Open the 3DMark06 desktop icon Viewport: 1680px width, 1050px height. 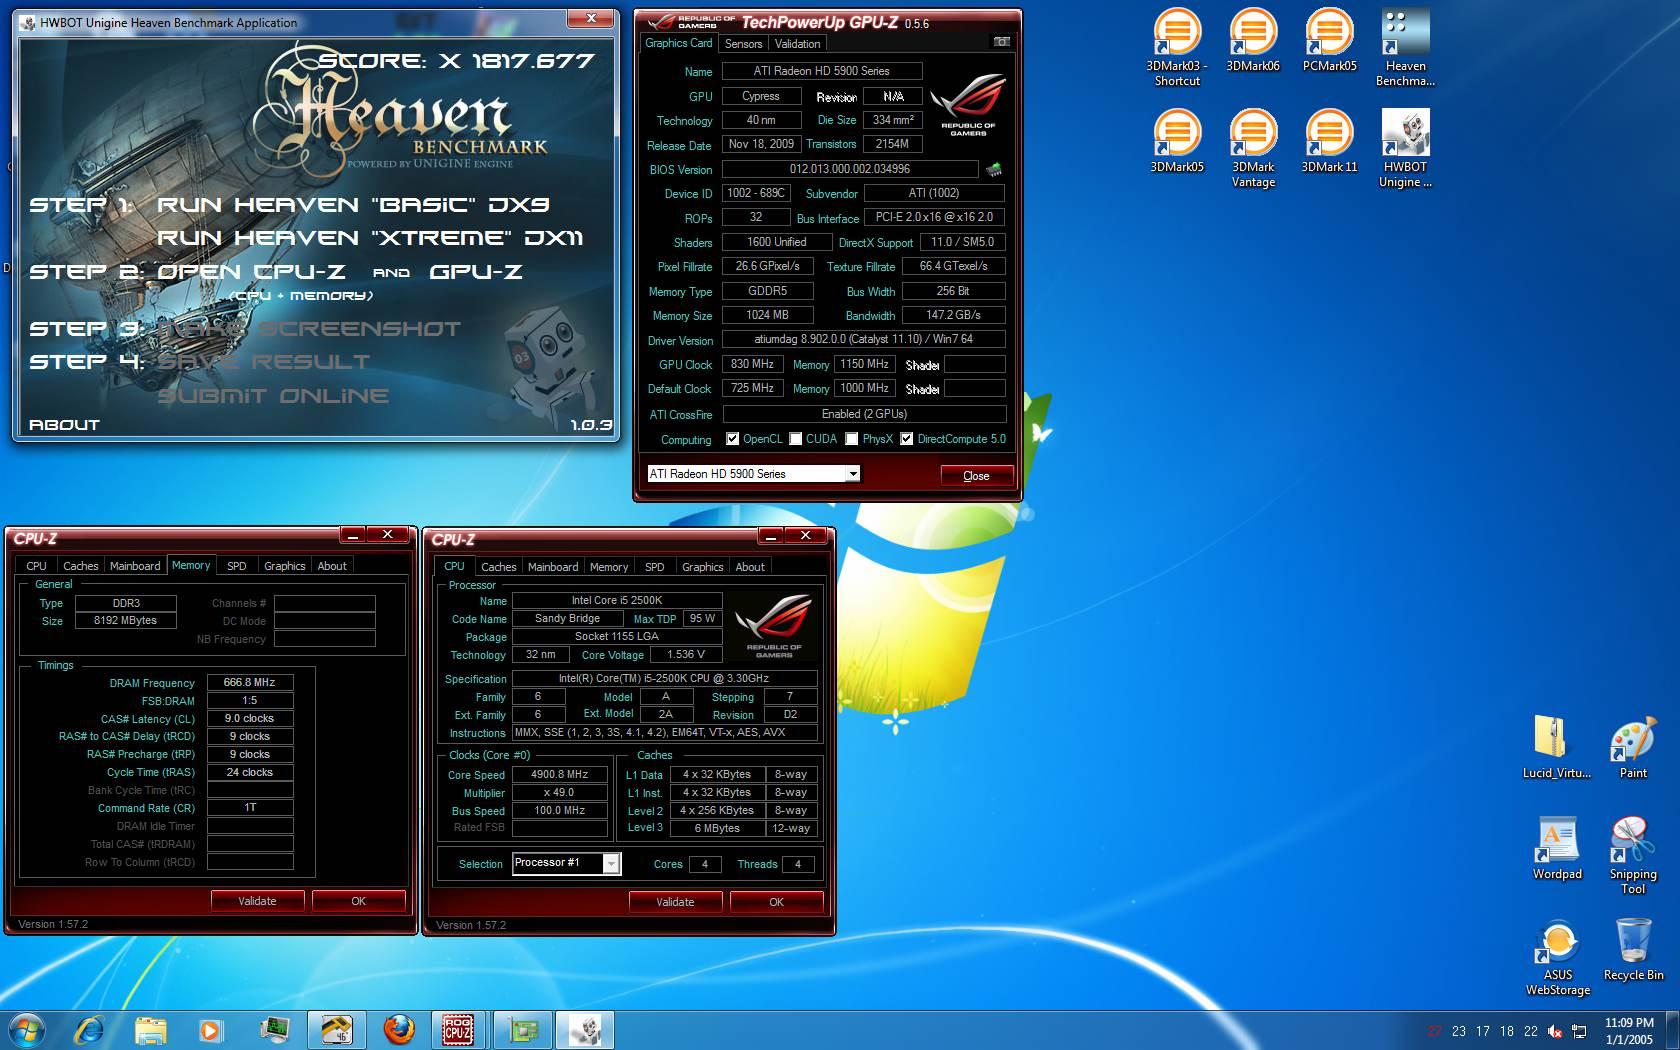(1253, 40)
